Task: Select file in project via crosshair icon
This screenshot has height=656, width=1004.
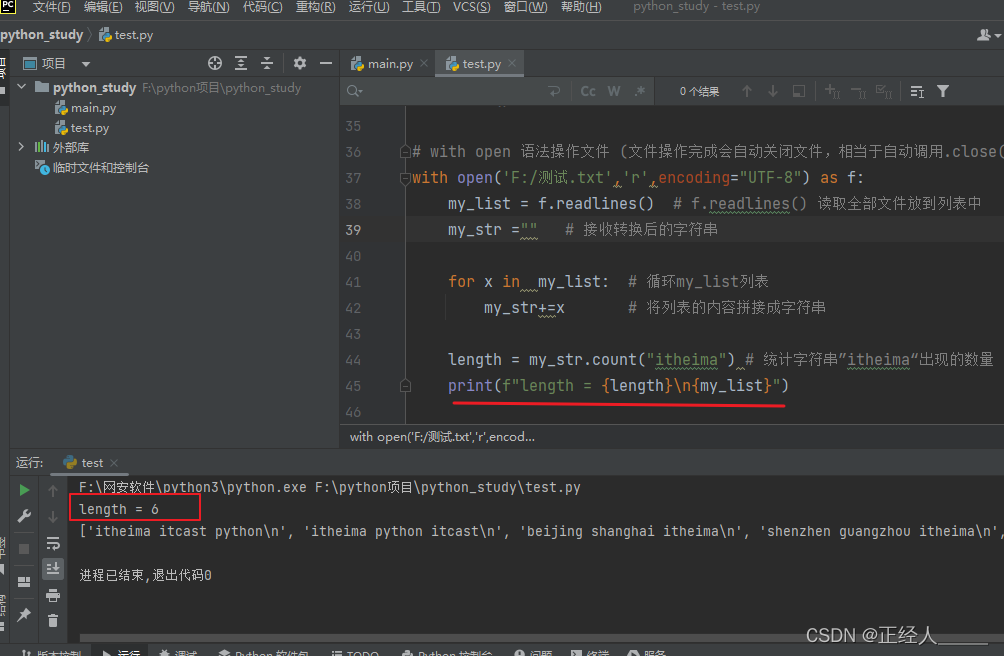Action: pos(215,62)
